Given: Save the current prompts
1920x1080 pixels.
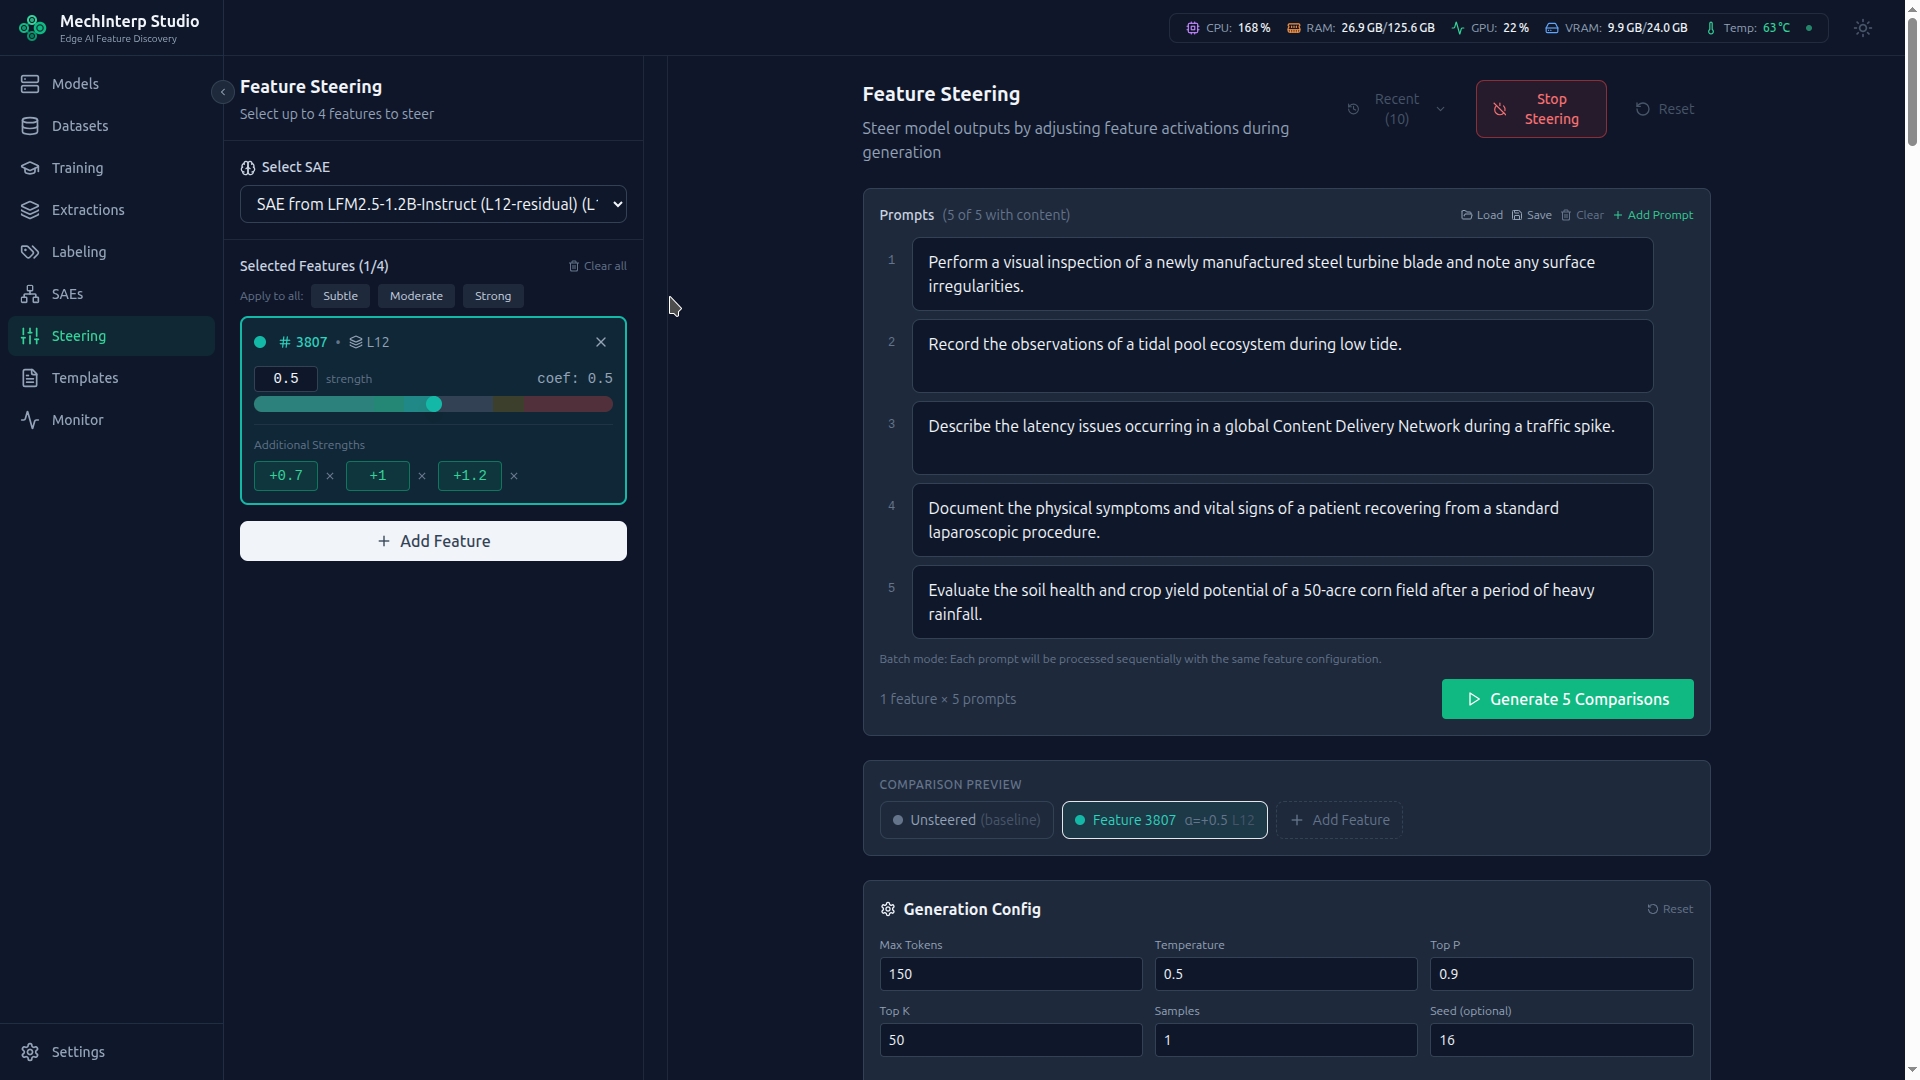Looking at the screenshot, I should (1532, 215).
